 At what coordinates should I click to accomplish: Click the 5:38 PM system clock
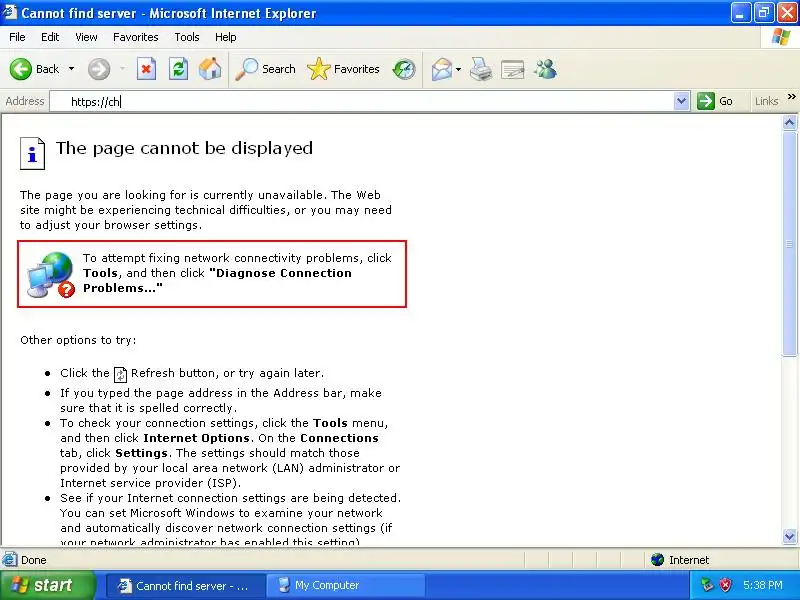point(762,585)
